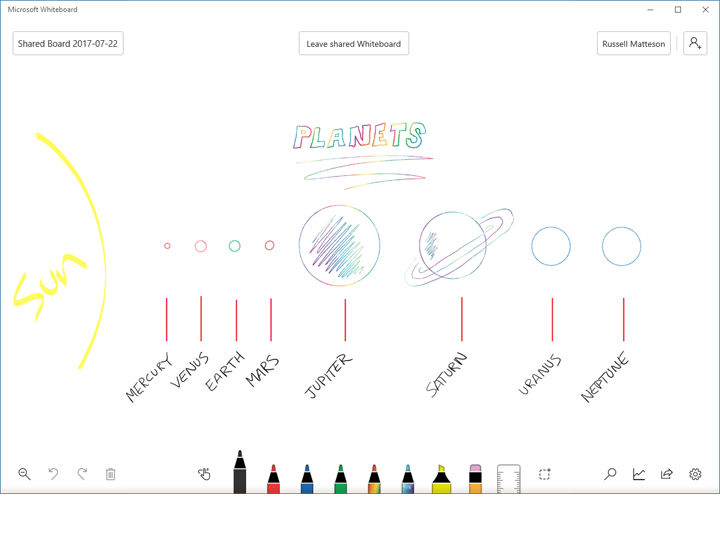
Task: Click the line chart icon
Action: [x=639, y=474]
